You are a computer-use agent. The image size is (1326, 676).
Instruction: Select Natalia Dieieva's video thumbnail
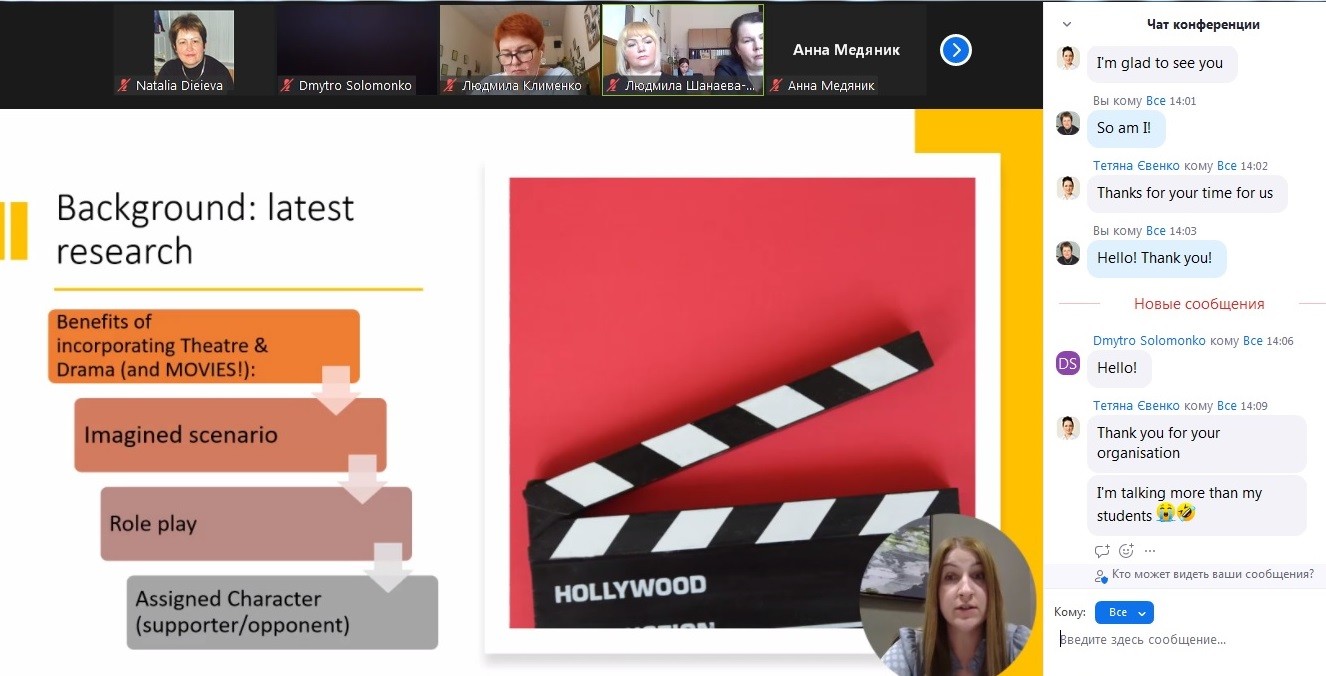point(194,51)
